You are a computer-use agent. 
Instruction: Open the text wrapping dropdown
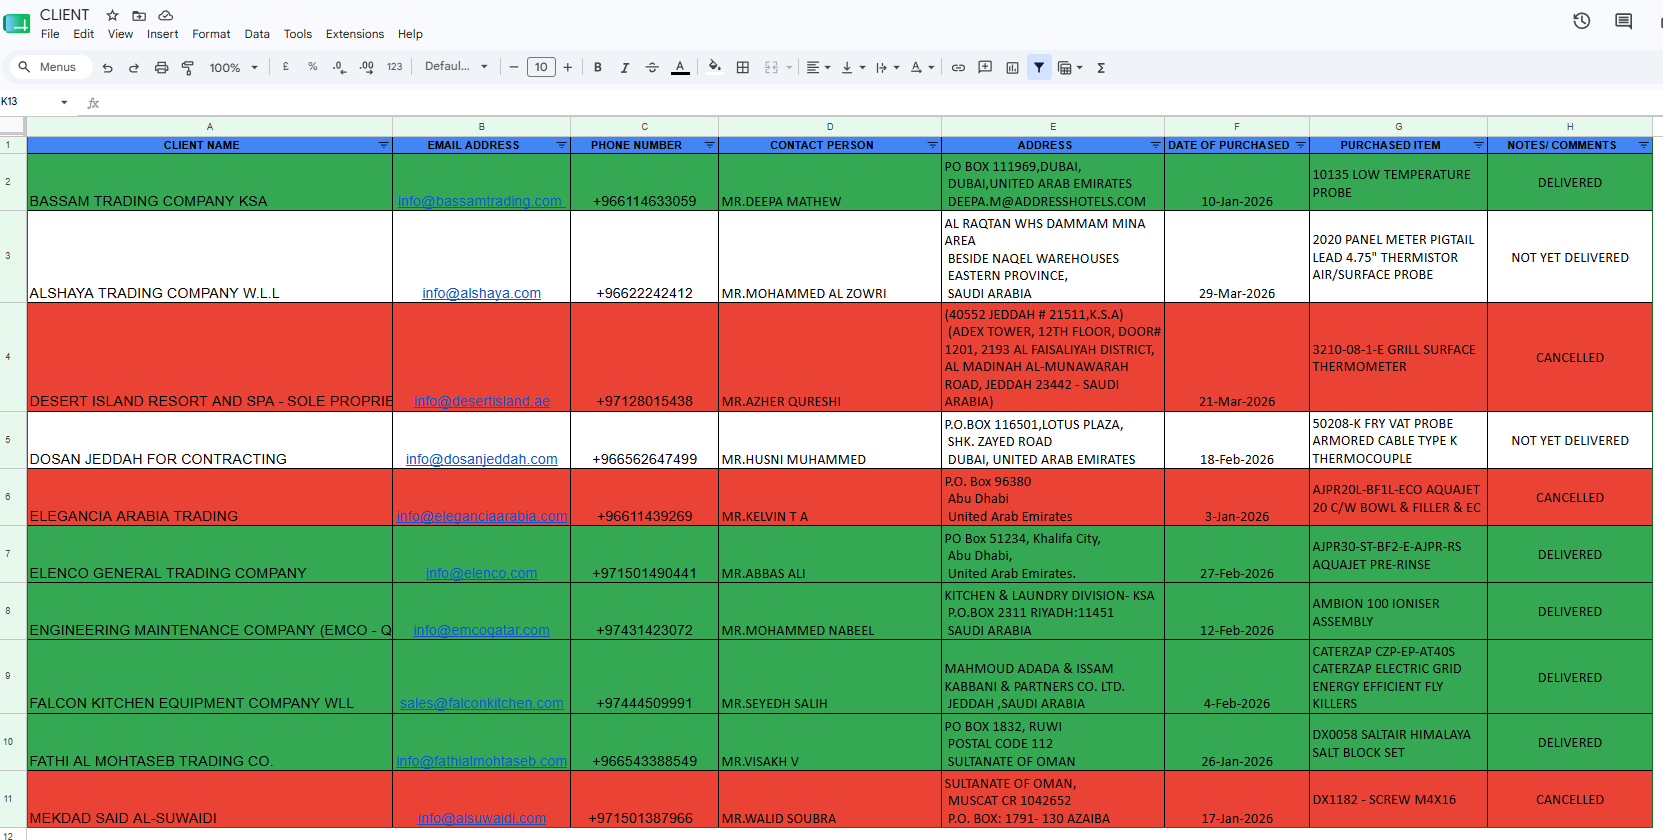click(x=887, y=67)
